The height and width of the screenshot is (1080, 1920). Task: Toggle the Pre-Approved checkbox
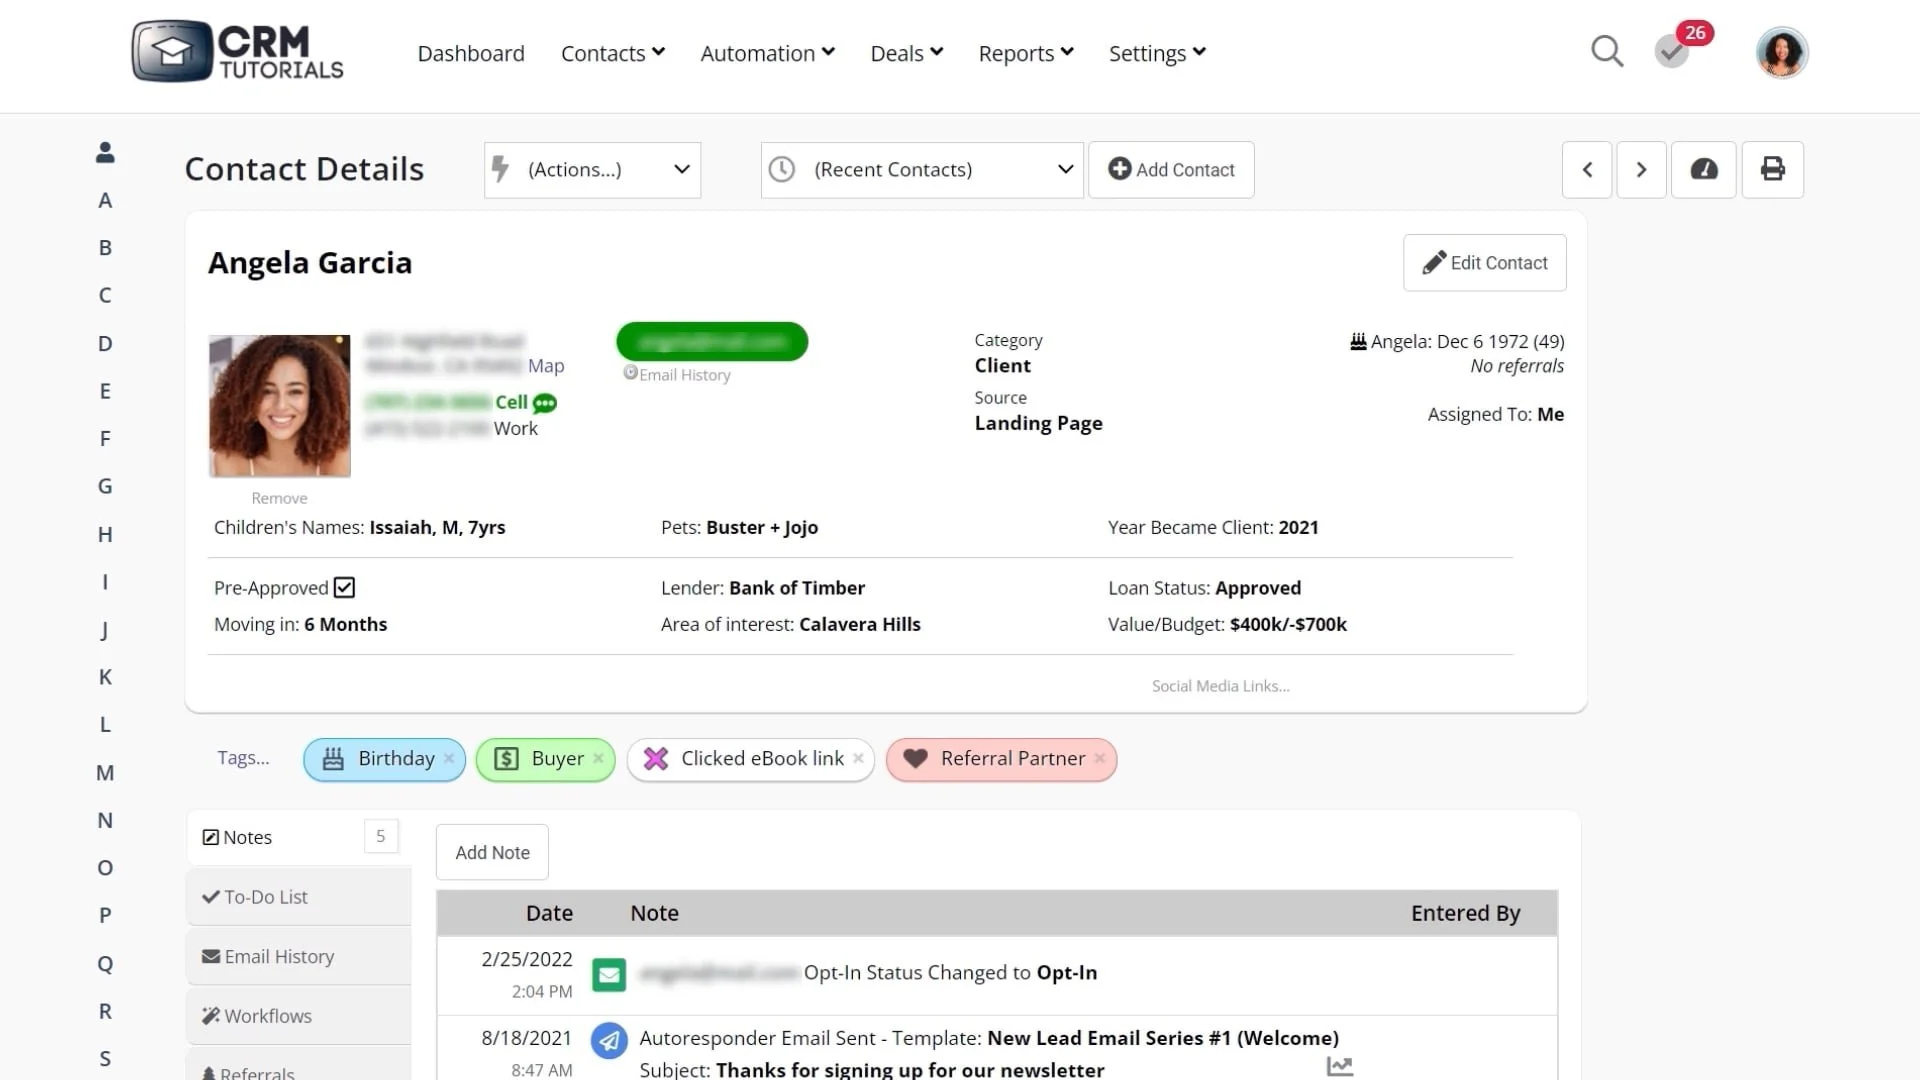[344, 588]
